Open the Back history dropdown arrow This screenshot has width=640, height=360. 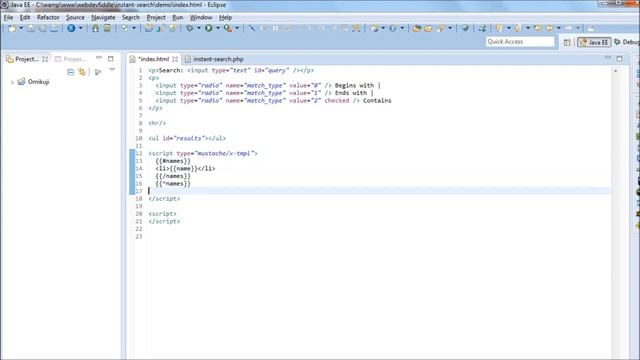point(559,28)
